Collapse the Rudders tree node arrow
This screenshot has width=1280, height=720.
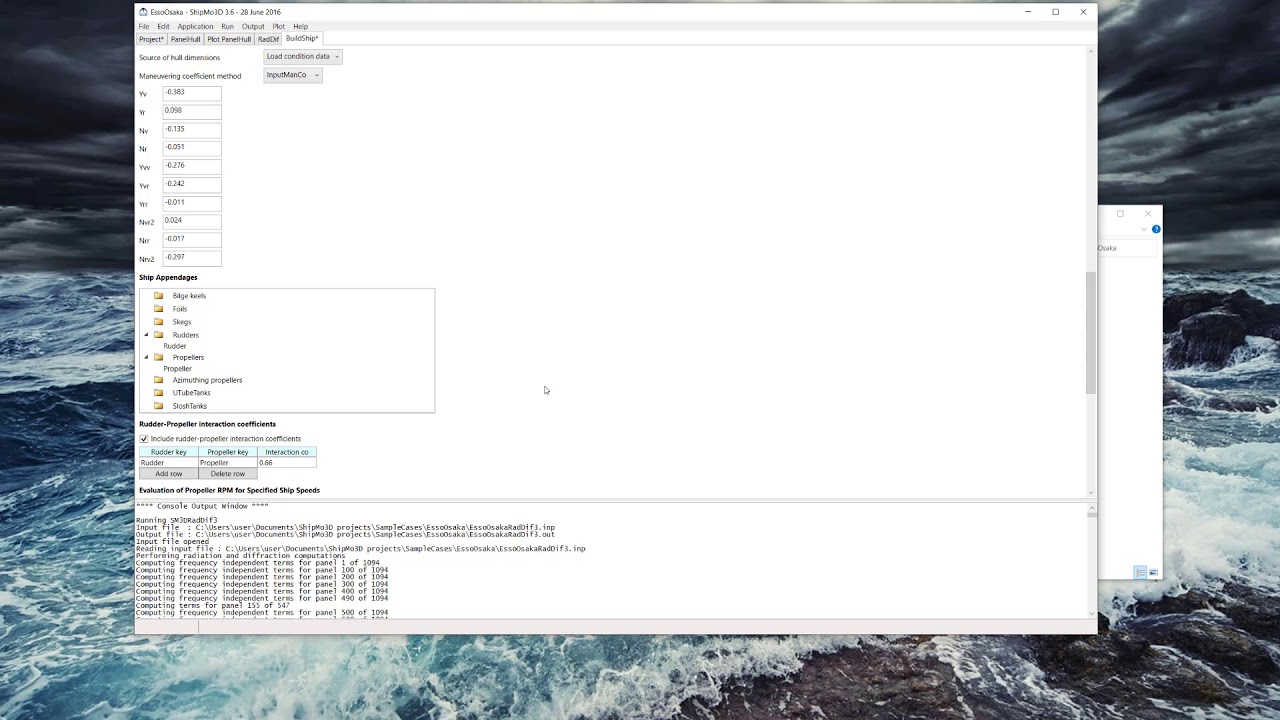[x=146, y=335]
